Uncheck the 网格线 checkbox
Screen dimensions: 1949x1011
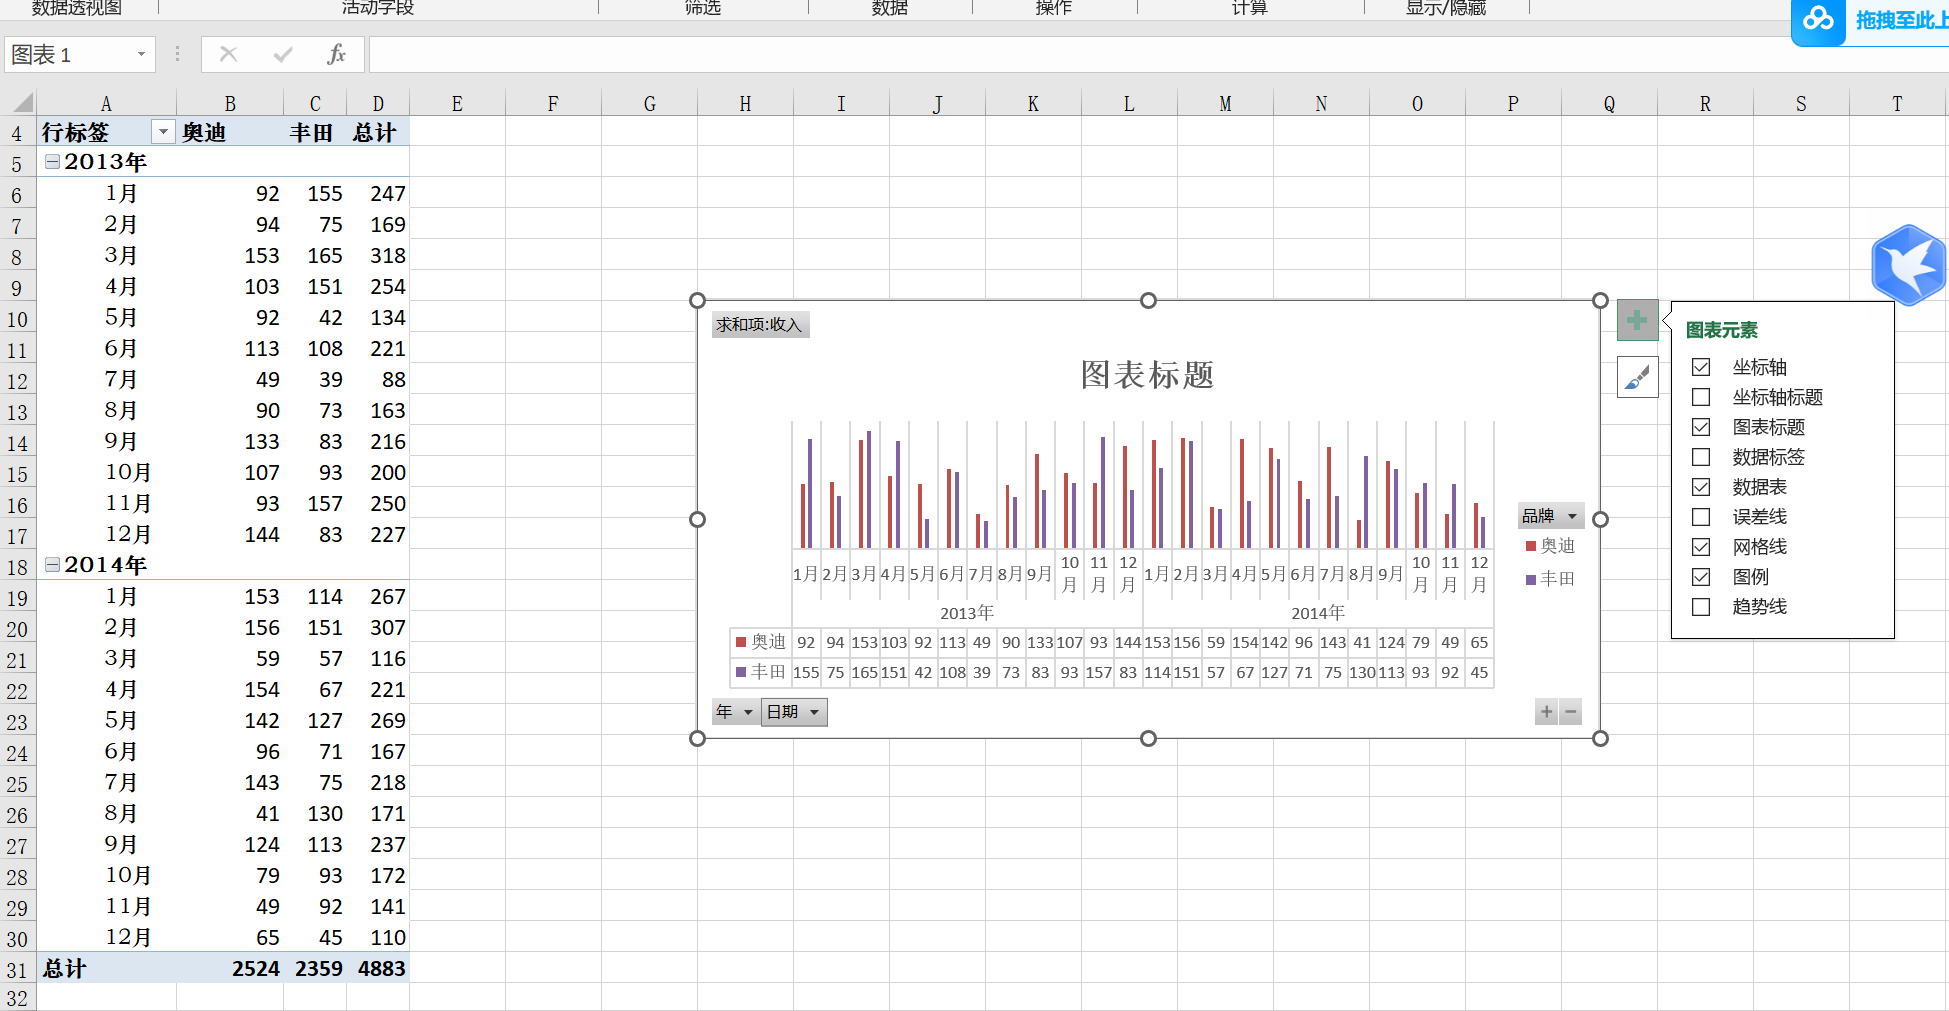(1701, 547)
